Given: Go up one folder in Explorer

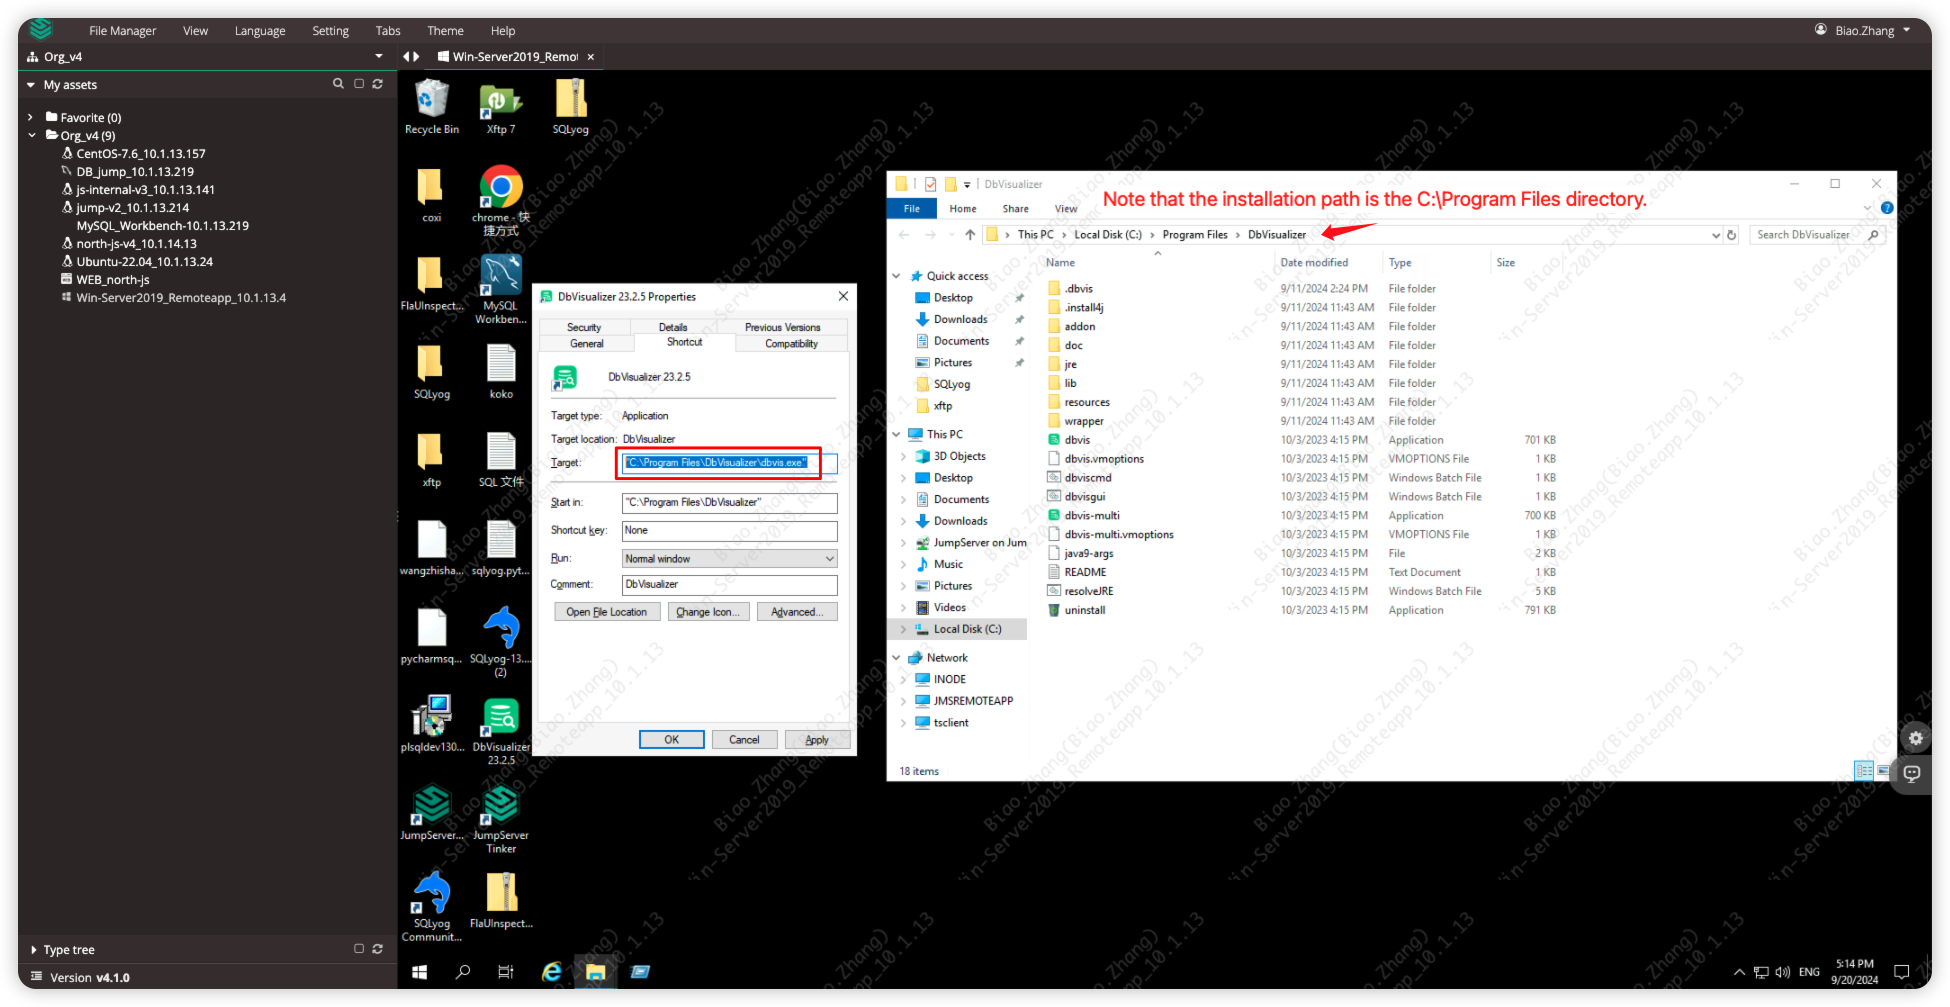Looking at the screenshot, I should click(x=970, y=235).
